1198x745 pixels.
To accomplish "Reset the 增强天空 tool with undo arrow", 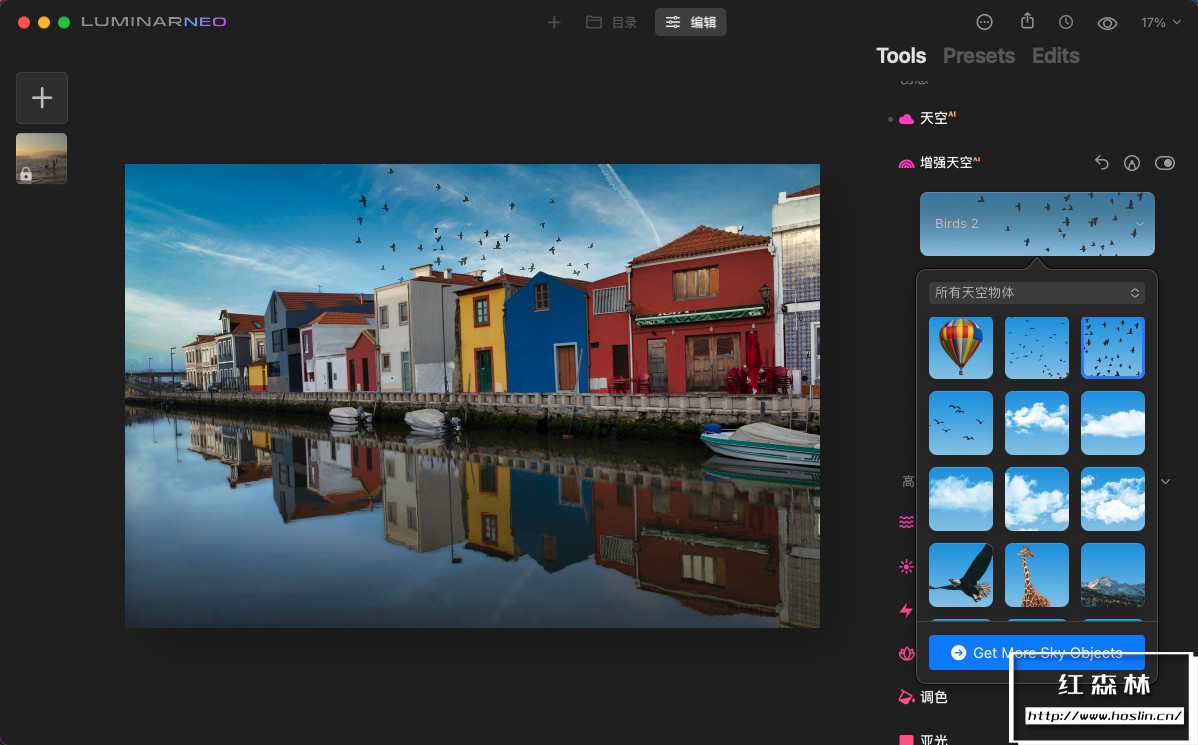I will point(1101,163).
